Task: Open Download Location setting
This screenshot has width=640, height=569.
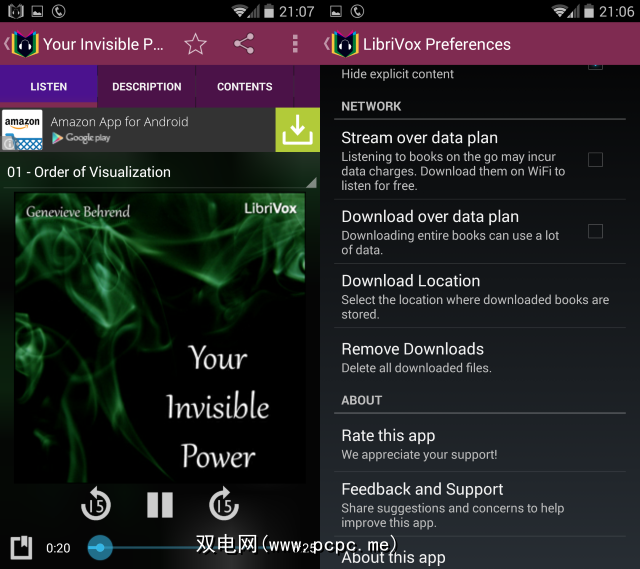Action: click(480, 296)
